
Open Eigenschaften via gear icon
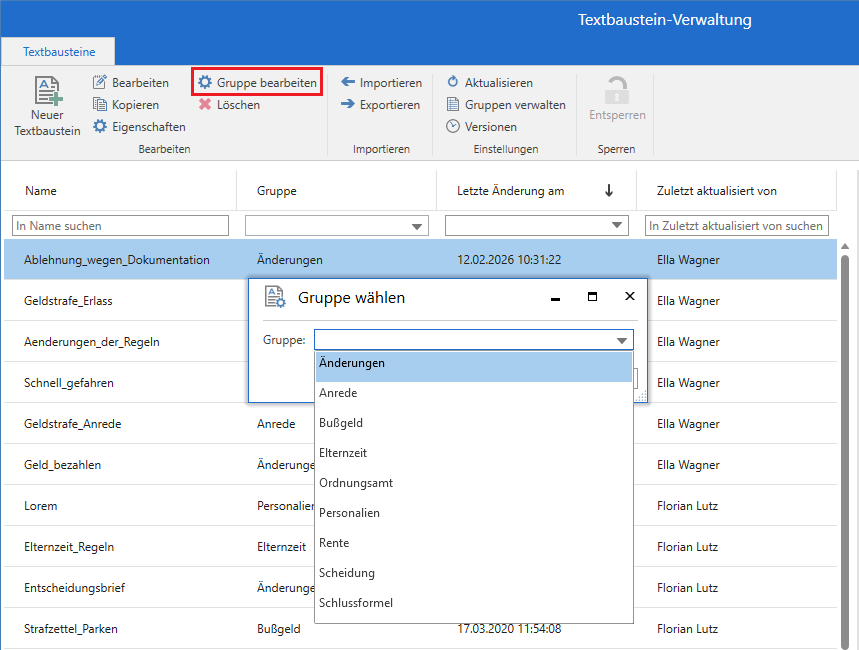140,126
